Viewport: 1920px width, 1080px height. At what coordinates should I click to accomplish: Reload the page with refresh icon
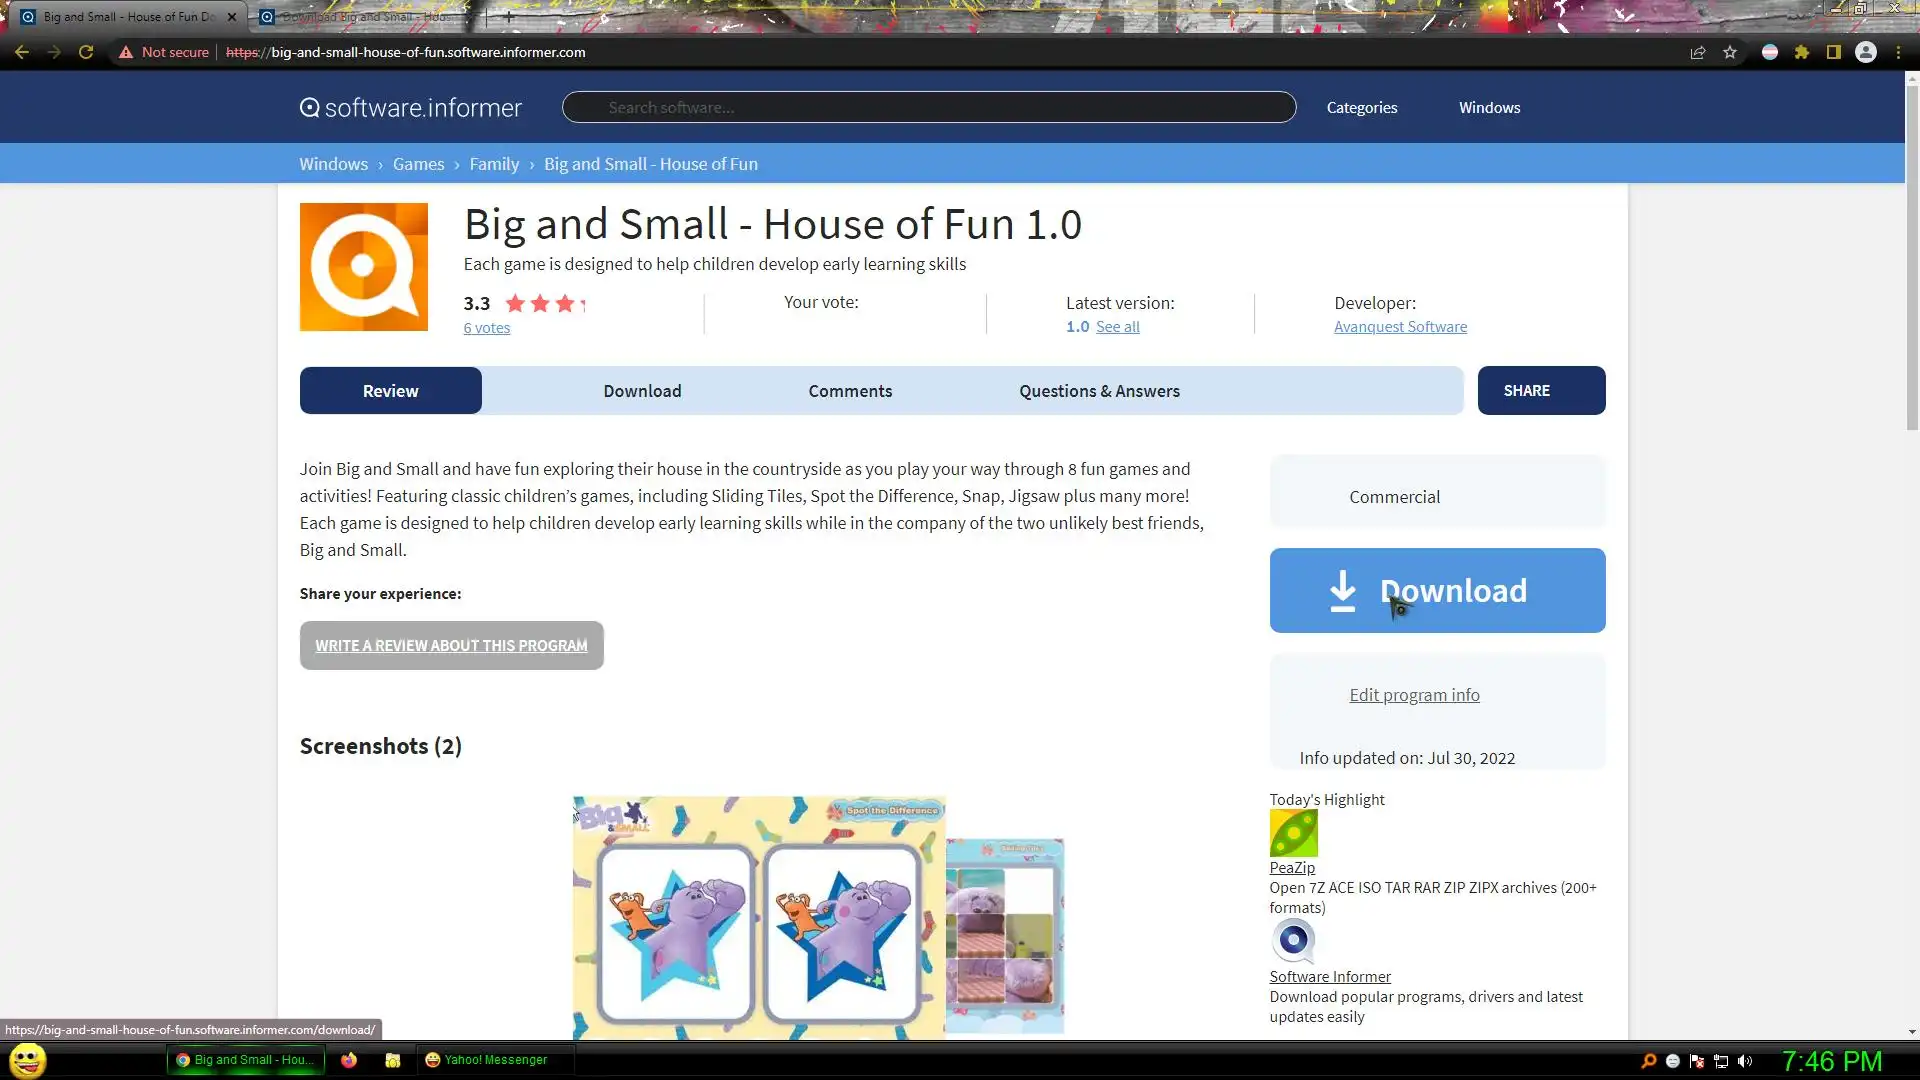click(86, 52)
